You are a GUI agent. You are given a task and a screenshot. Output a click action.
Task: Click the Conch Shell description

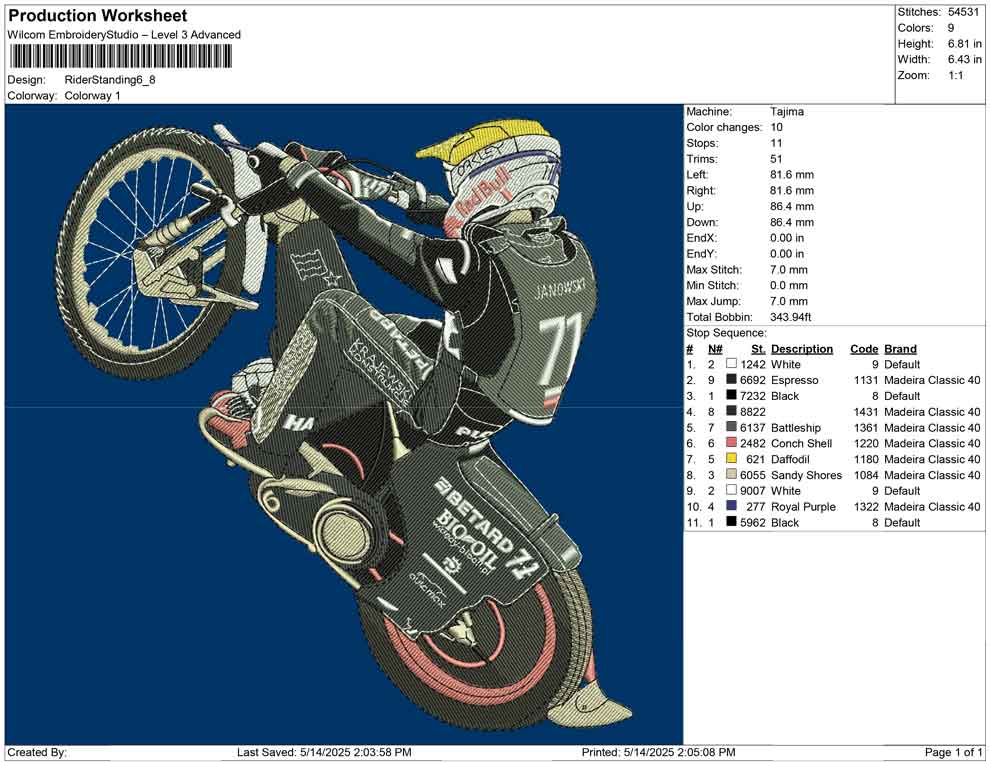coord(801,443)
